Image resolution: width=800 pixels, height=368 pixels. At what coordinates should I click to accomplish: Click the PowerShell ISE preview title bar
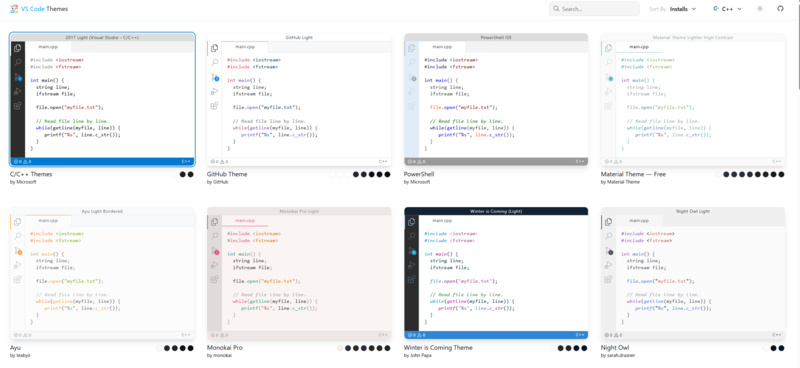click(x=496, y=37)
